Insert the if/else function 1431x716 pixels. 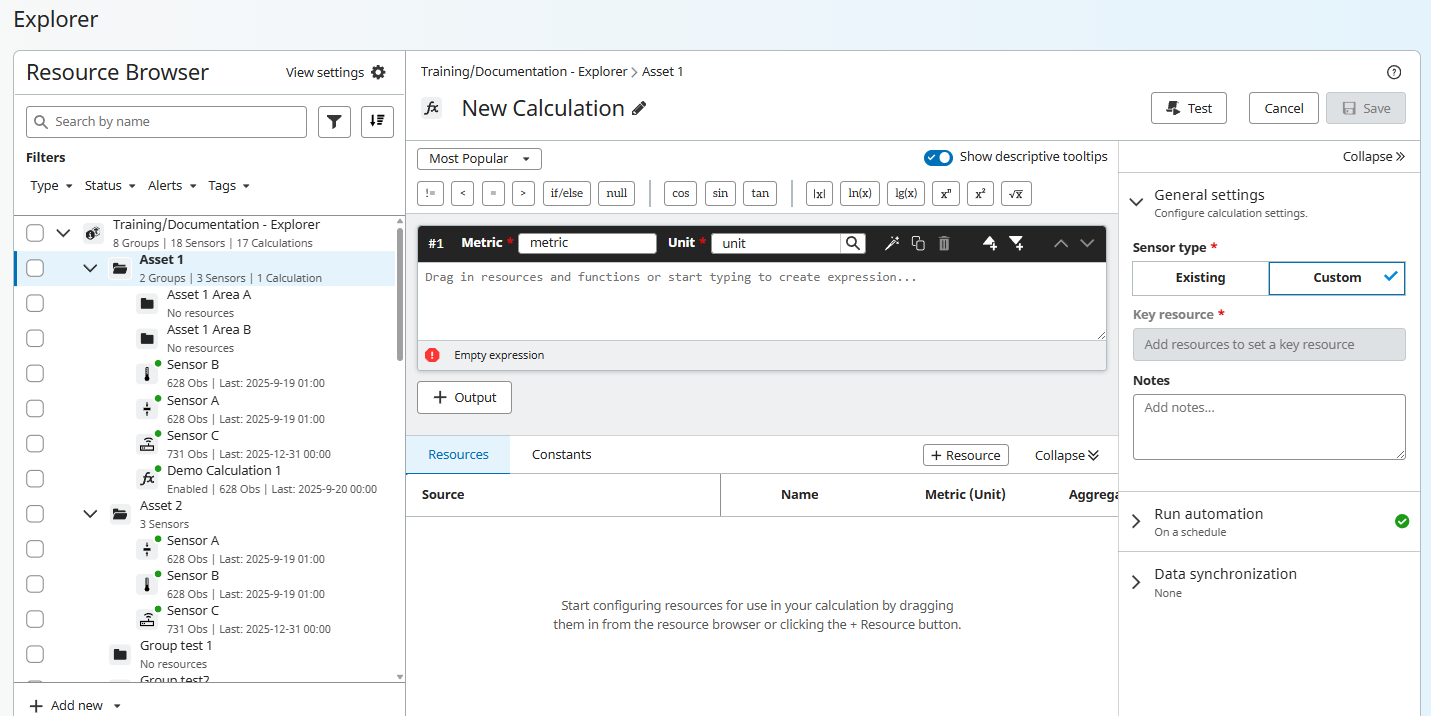568,193
